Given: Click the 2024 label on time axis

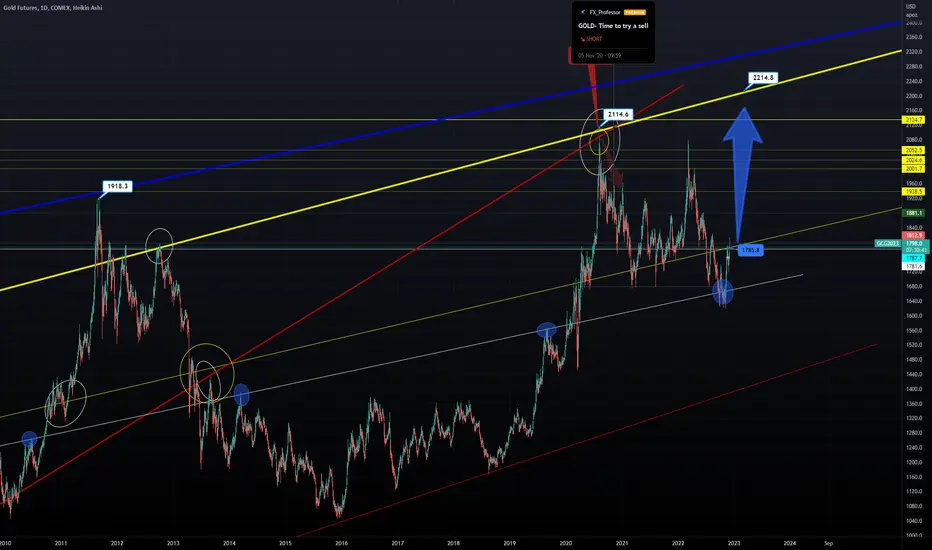Looking at the screenshot, I should (790, 543).
